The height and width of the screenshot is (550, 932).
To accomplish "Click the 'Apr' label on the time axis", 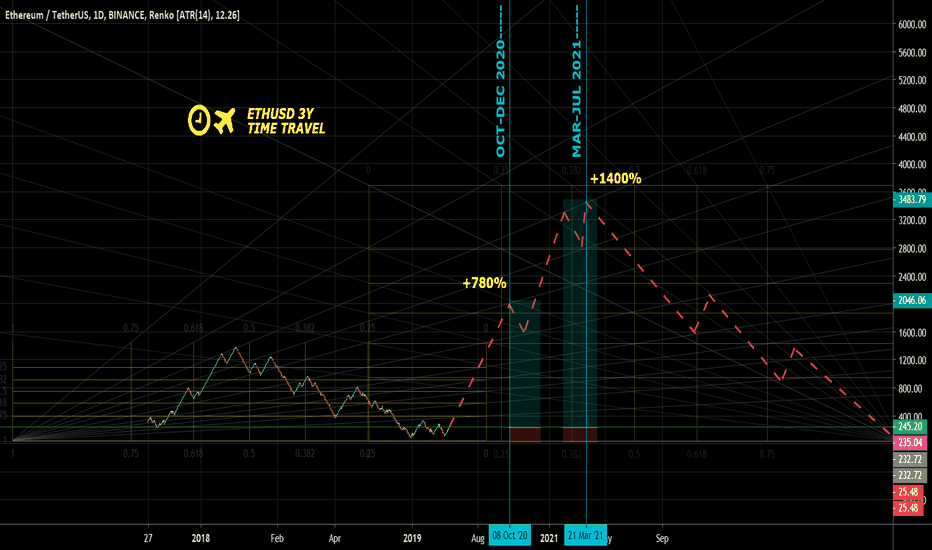I will [335, 539].
